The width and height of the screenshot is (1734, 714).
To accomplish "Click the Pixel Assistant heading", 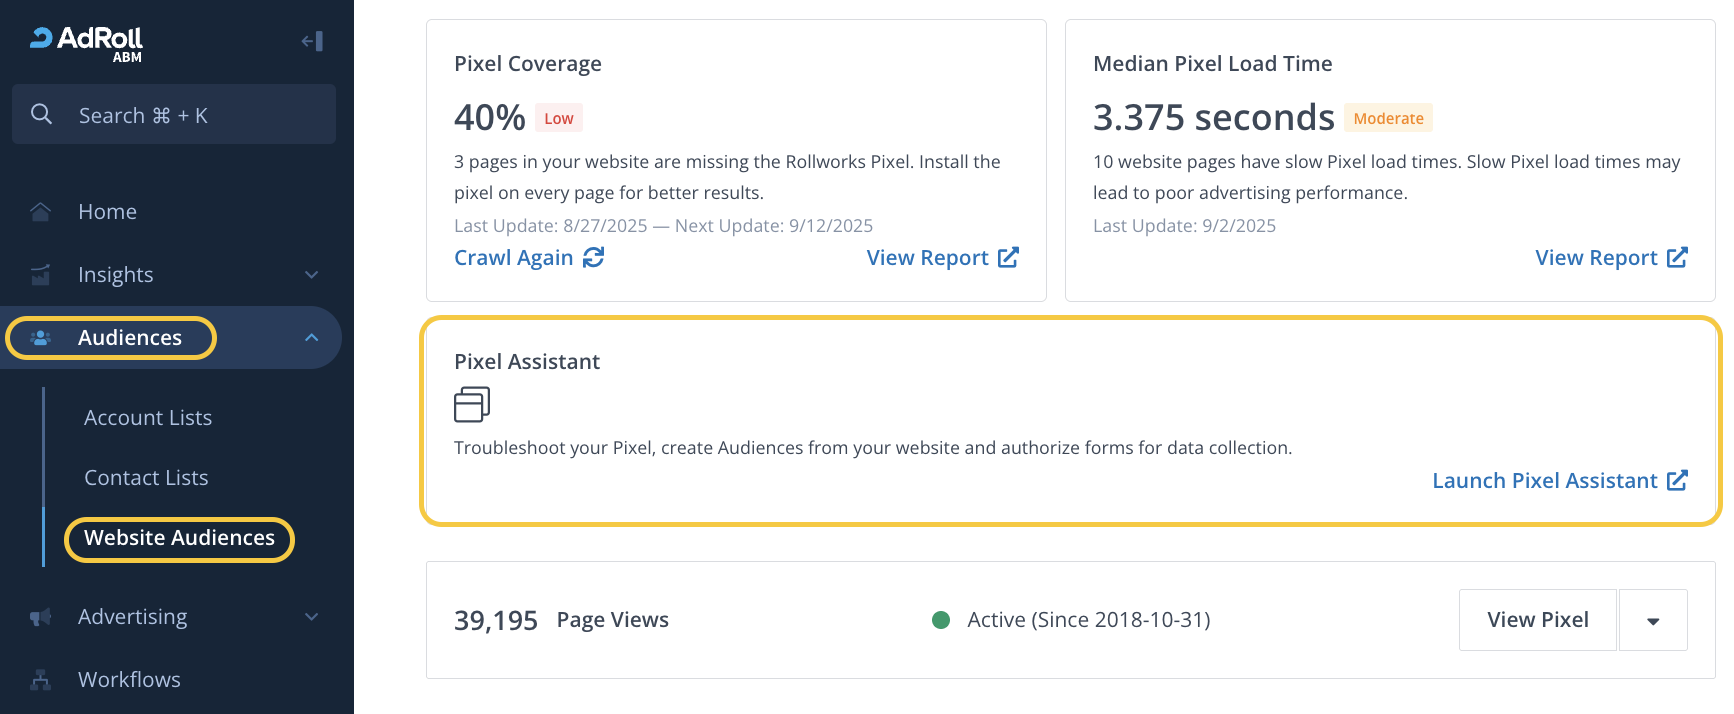I will coord(527,362).
